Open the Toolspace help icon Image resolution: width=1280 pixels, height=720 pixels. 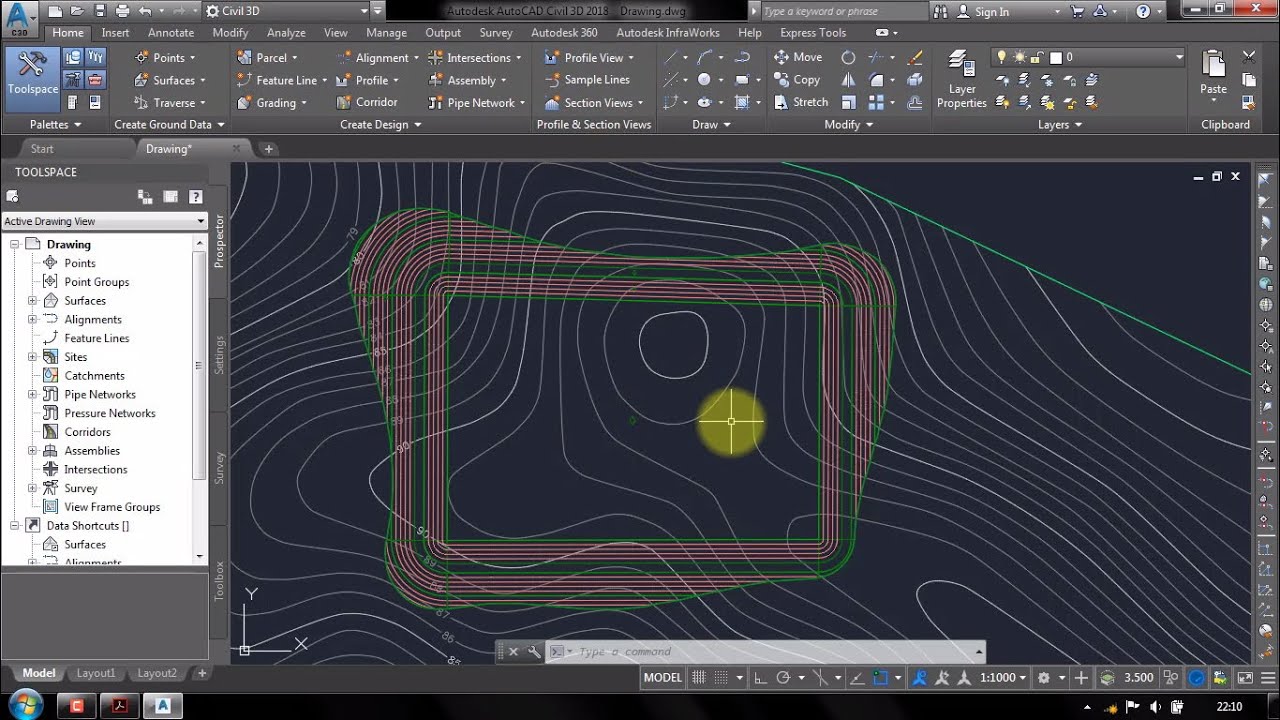pyautogui.click(x=196, y=197)
